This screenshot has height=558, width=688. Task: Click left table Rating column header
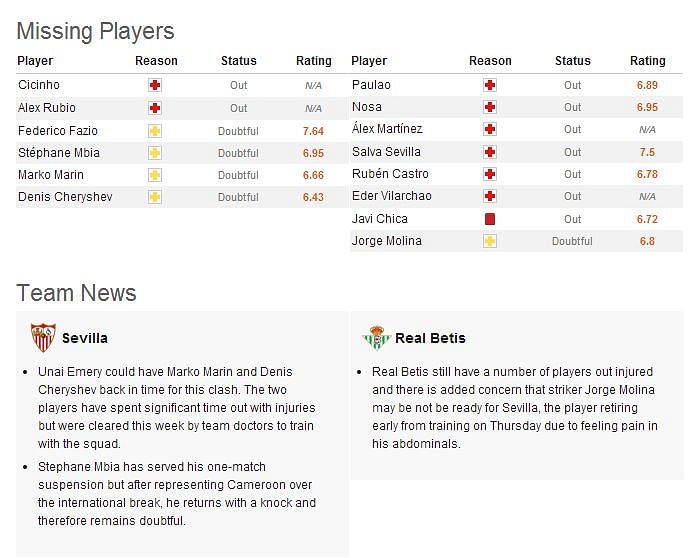pos(314,61)
